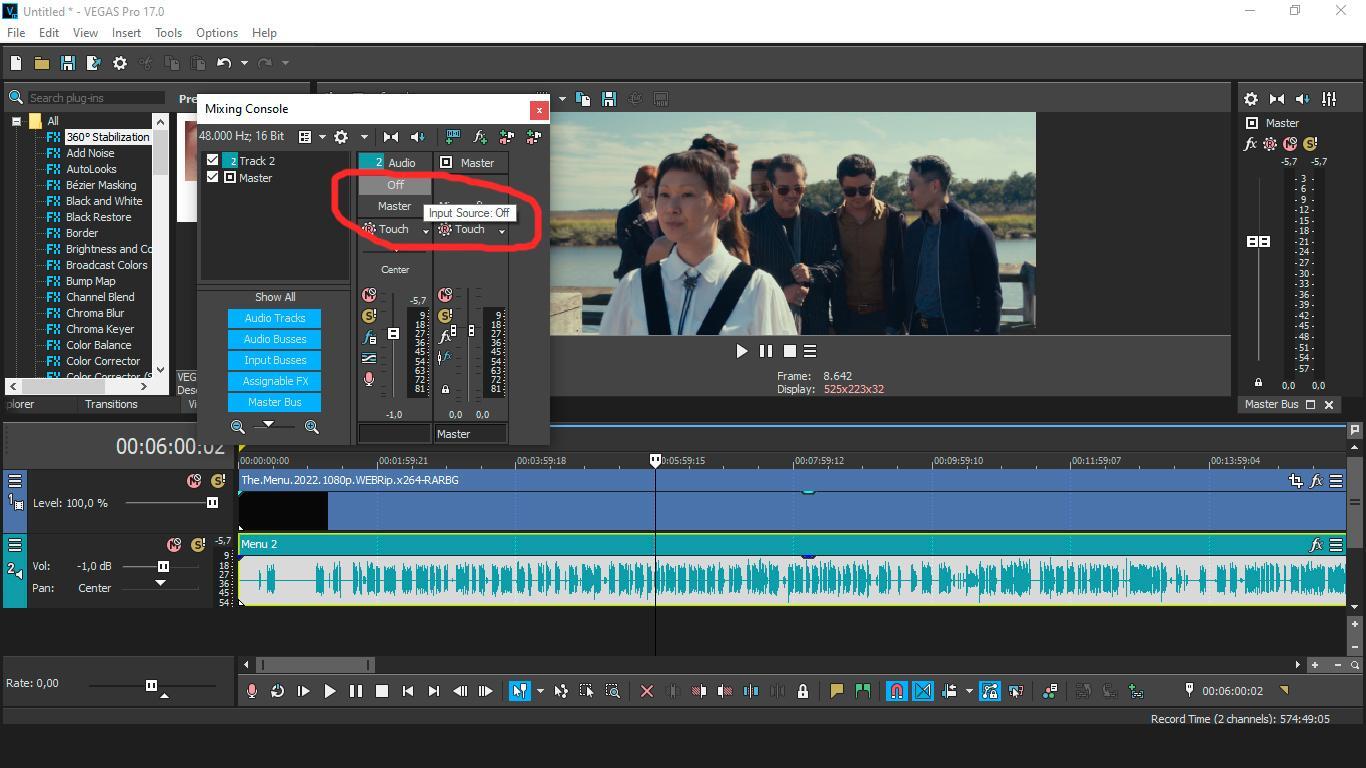
Task: Mute timeline audio track 2
Action: tap(174, 545)
